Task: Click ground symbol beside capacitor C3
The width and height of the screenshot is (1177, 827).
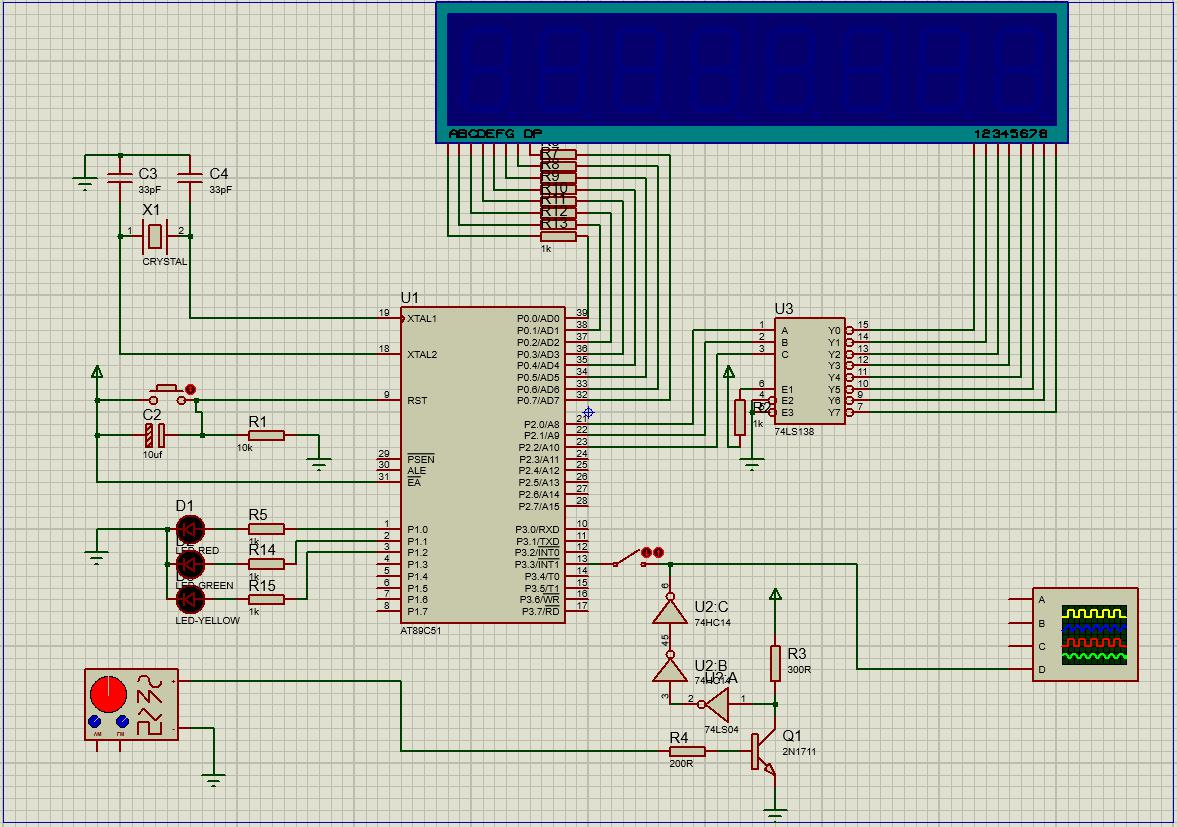Action: (85, 183)
